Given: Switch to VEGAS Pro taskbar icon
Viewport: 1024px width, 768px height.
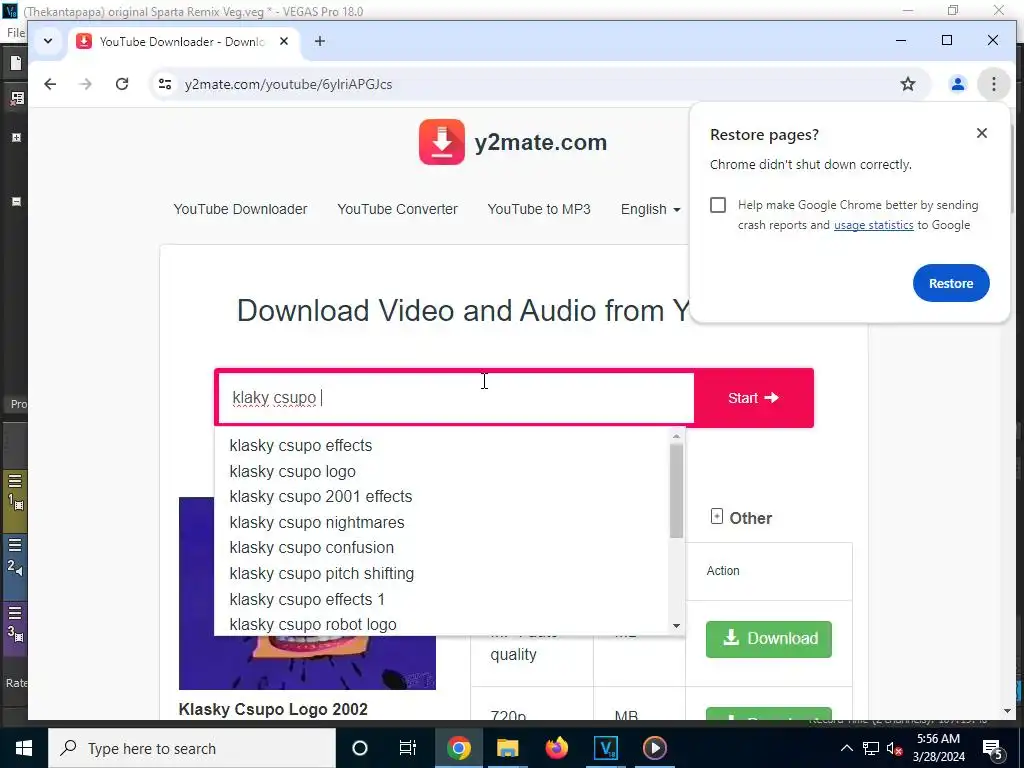Looking at the screenshot, I should 605,748.
